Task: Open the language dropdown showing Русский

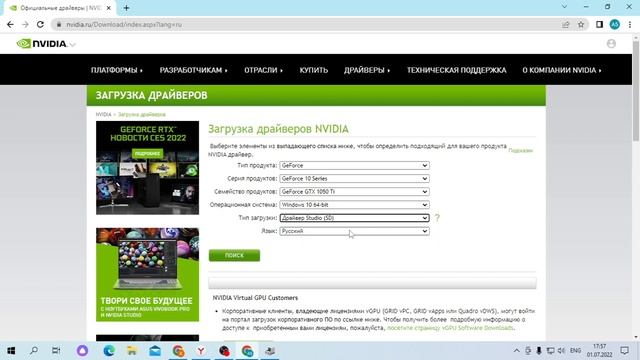Action: click(354, 231)
